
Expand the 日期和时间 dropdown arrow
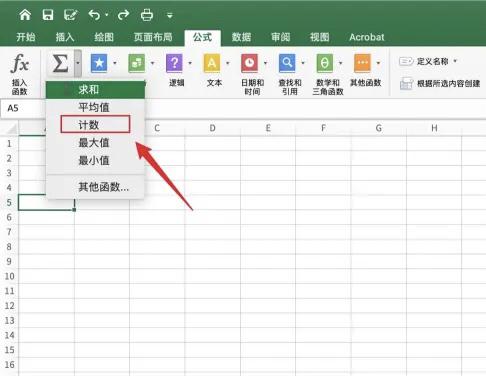266,63
